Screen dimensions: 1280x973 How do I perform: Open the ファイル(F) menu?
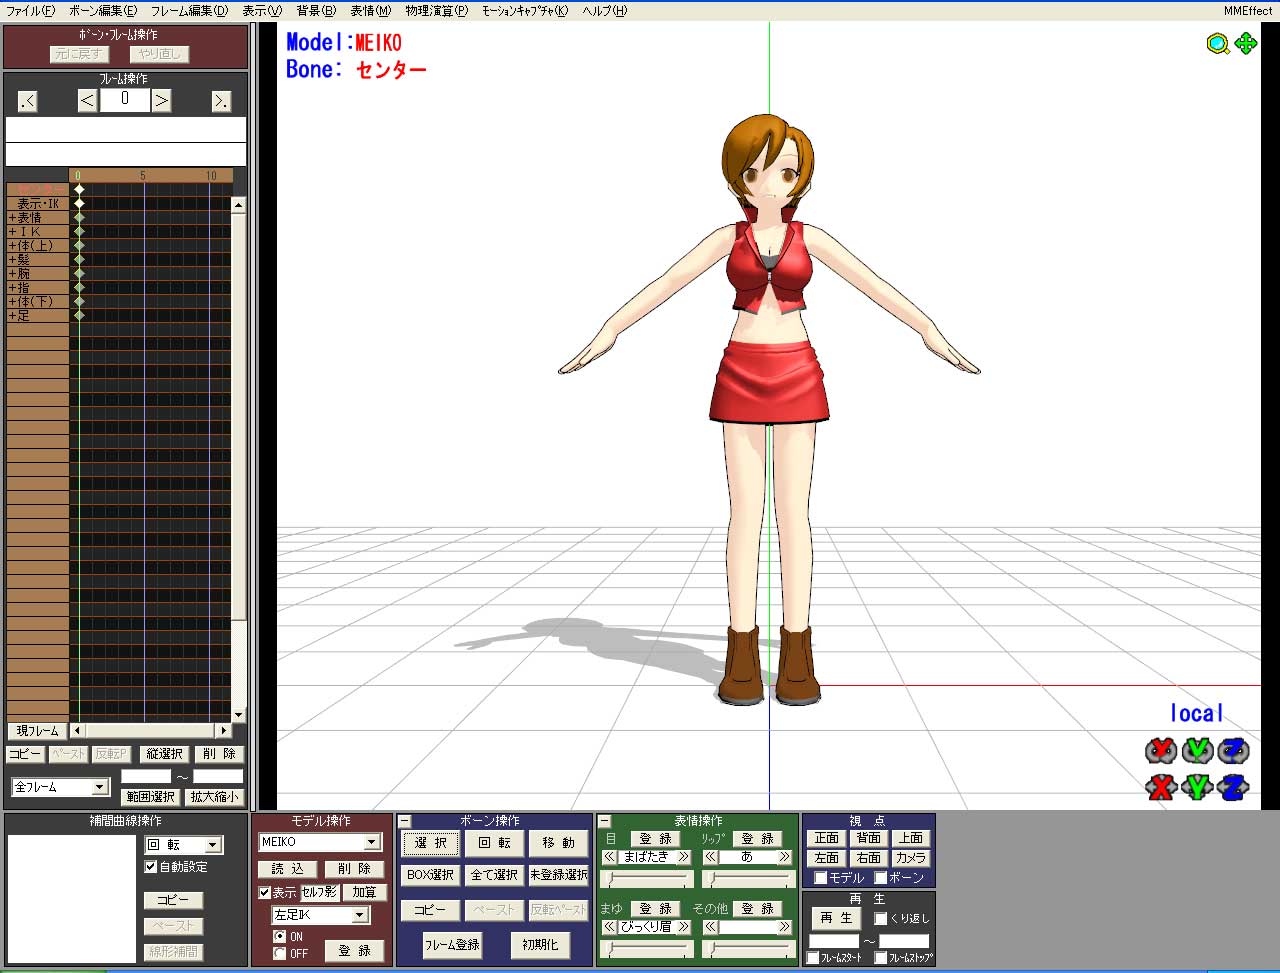coord(31,11)
